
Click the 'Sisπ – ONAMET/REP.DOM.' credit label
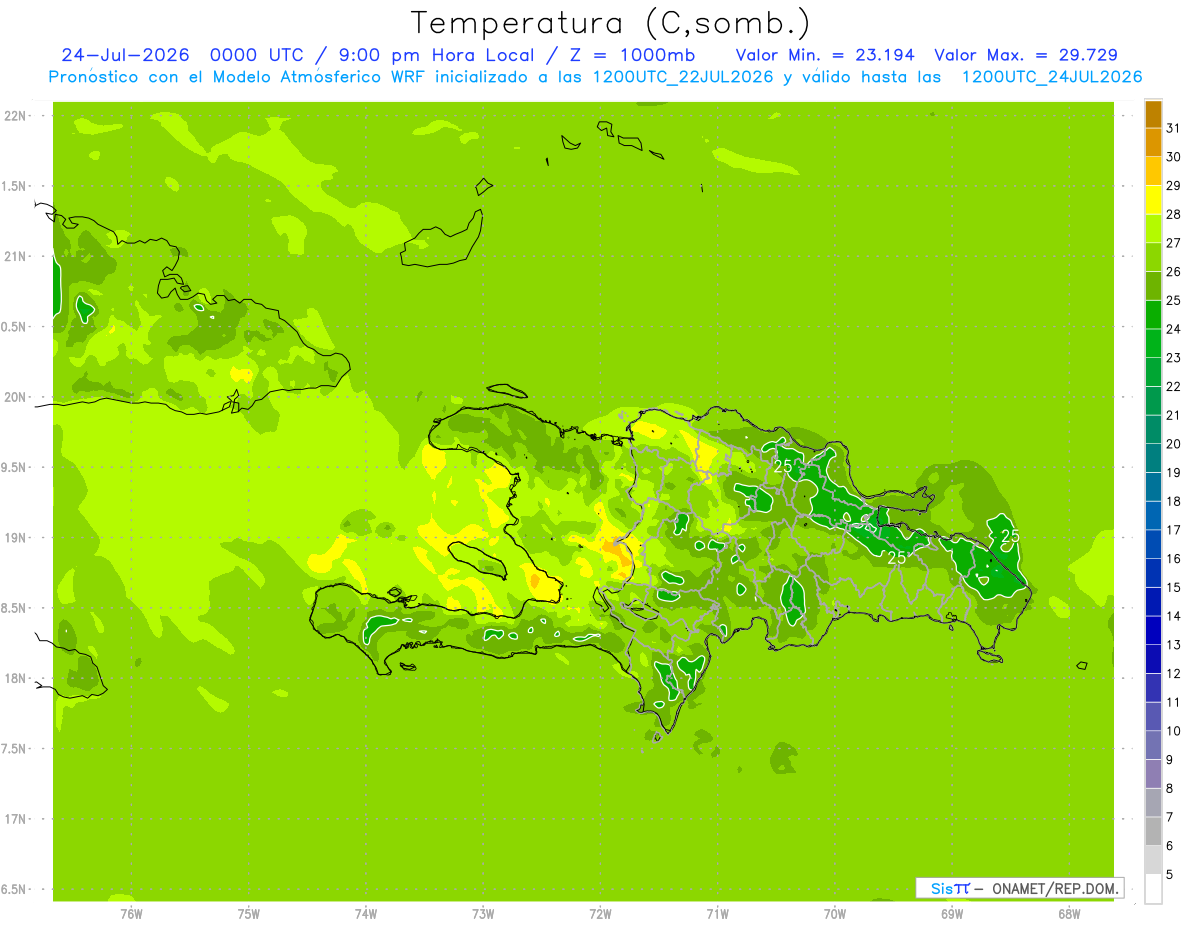point(1019,888)
